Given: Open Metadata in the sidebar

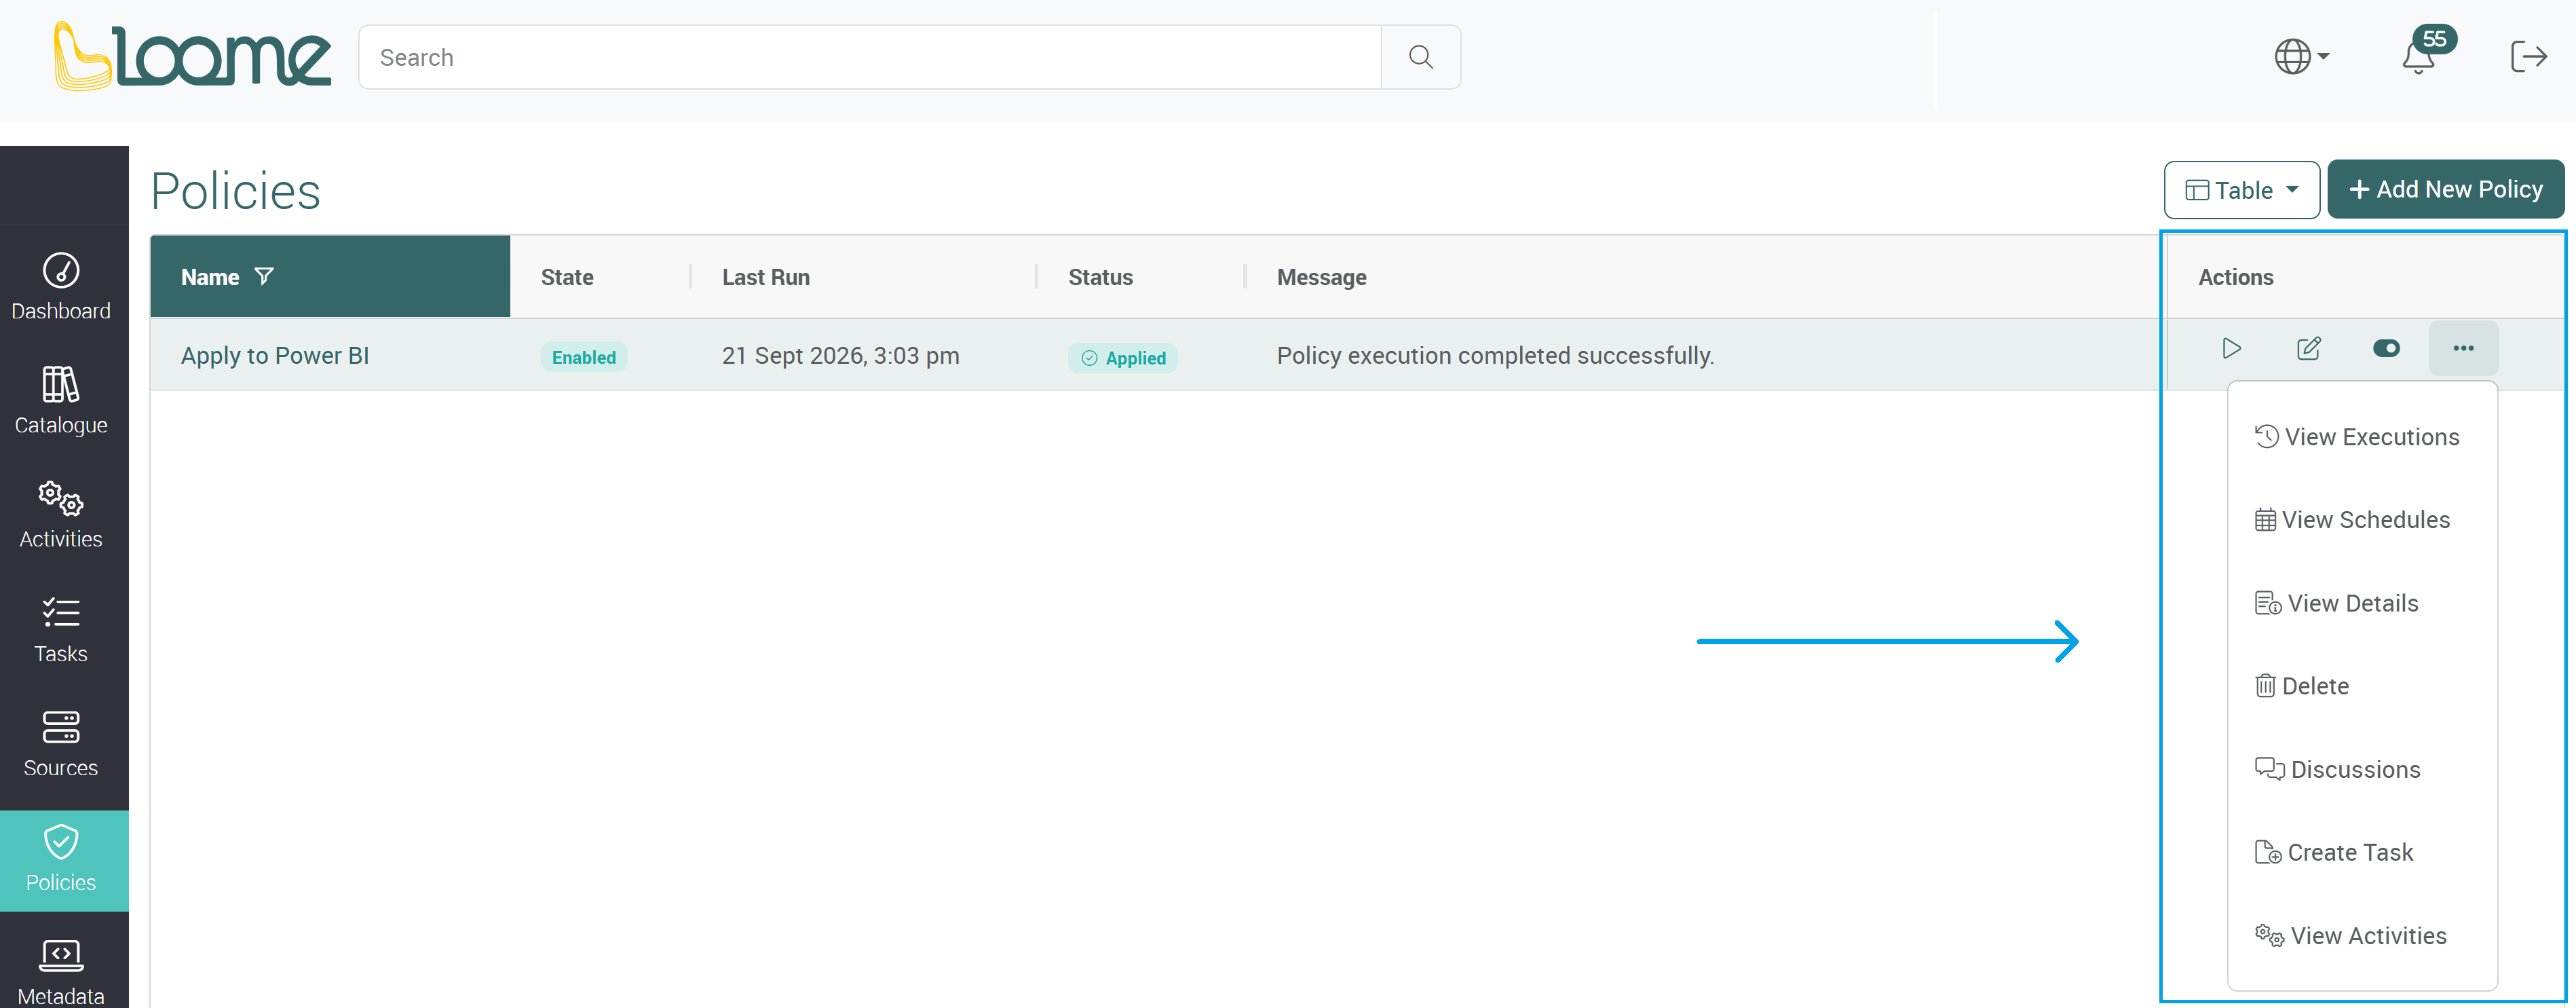Looking at the screenshot, I should coord(61,970).
